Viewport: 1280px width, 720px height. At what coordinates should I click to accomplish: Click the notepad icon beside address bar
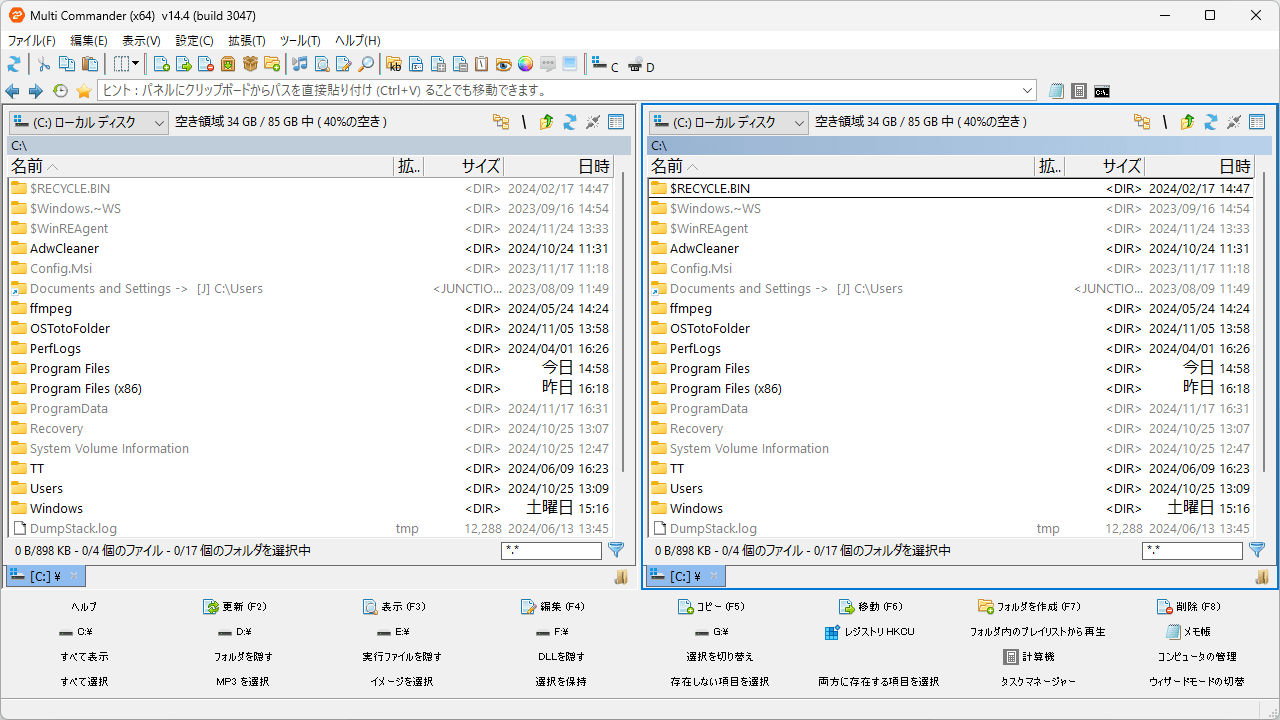(1057, 91)
